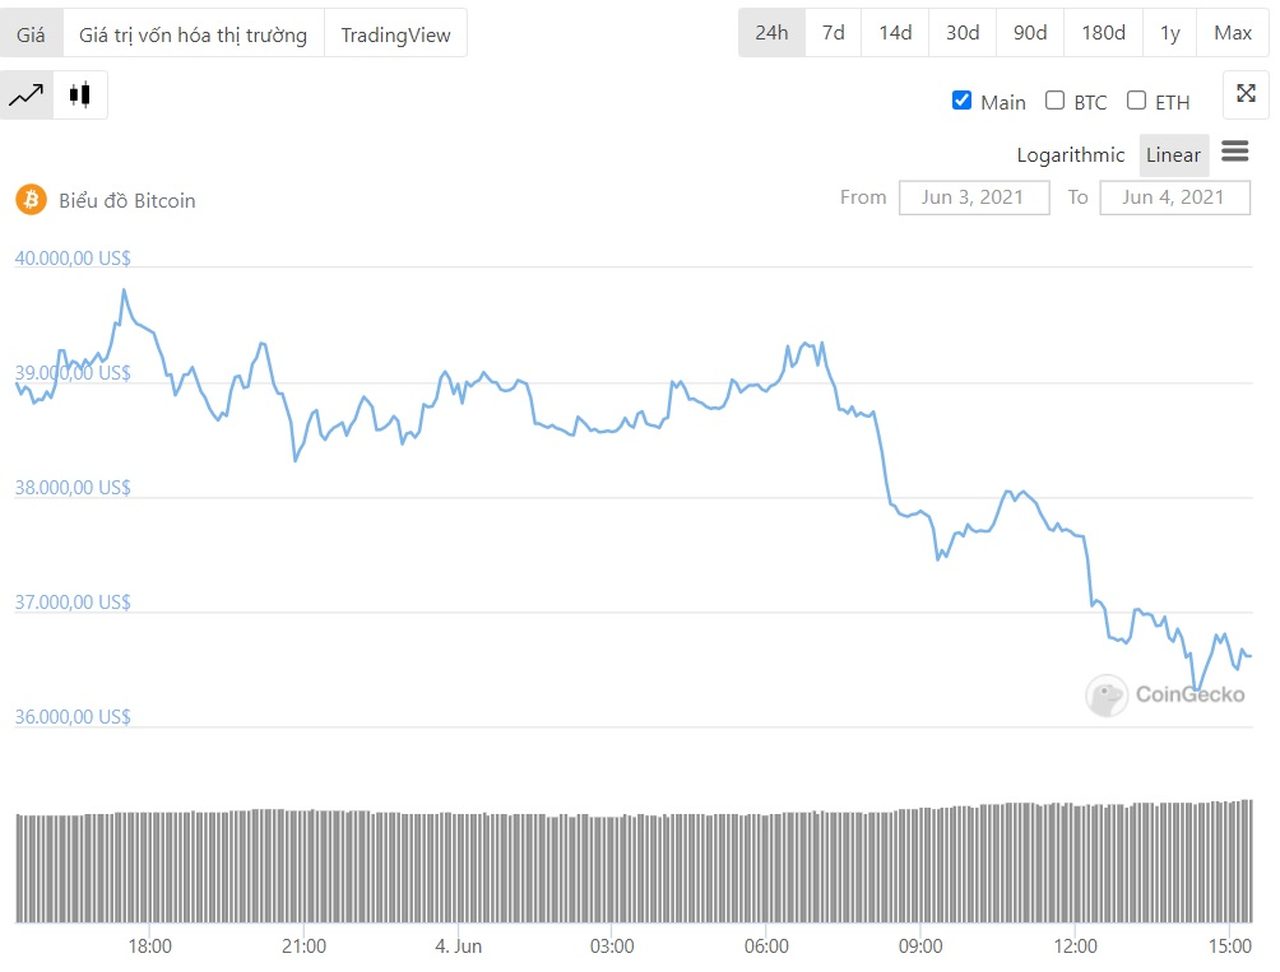Screen dimensions: 1280x972
Task: Switch to the TradingView tab
Action: pyautogui.click(x=396, y=34)
